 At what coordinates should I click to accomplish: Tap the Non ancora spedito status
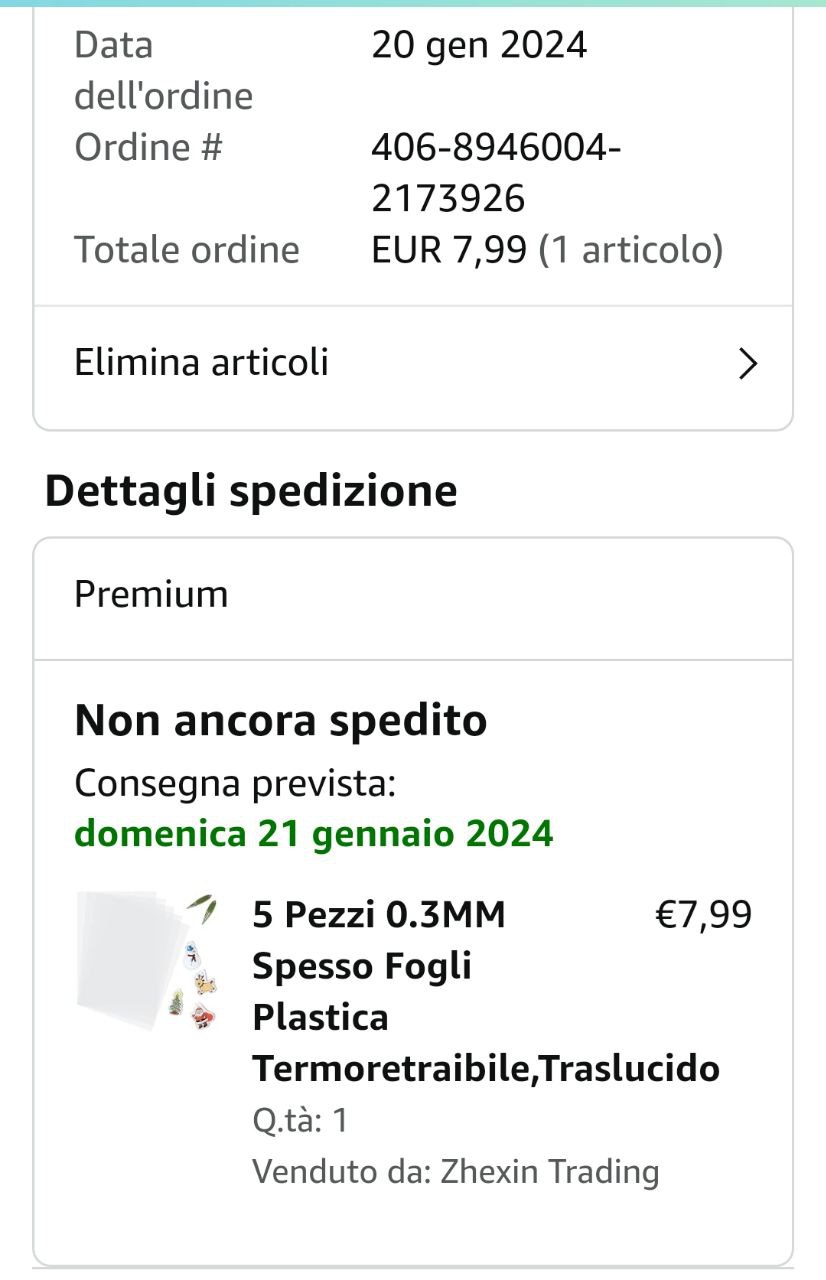[280, 720]
